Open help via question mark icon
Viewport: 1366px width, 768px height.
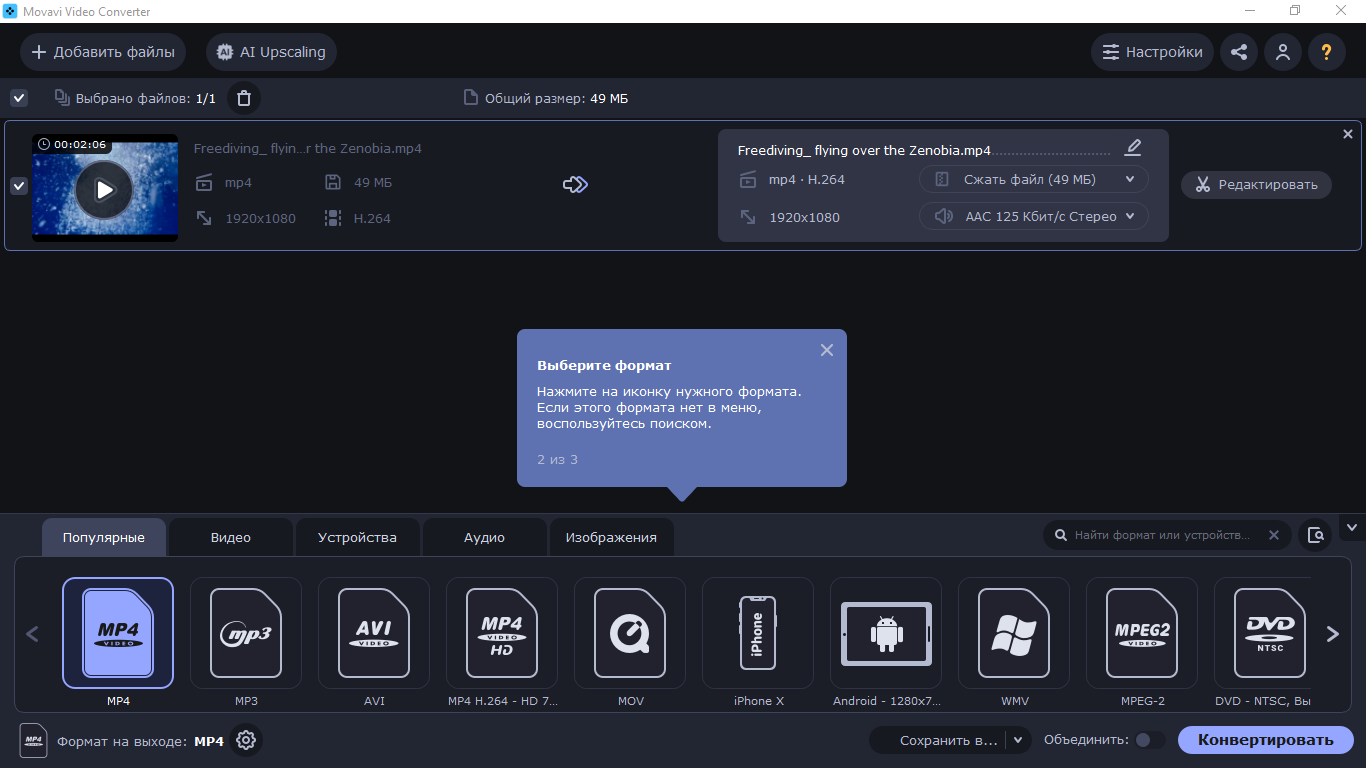1327,52
